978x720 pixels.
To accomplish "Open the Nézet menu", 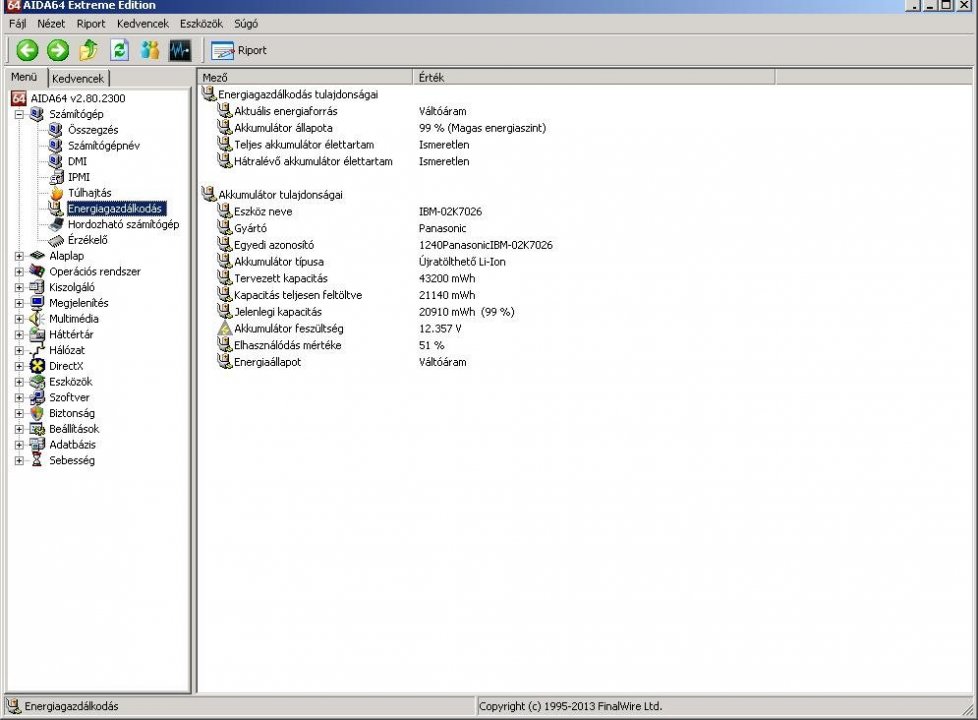I will coord(51,24).
